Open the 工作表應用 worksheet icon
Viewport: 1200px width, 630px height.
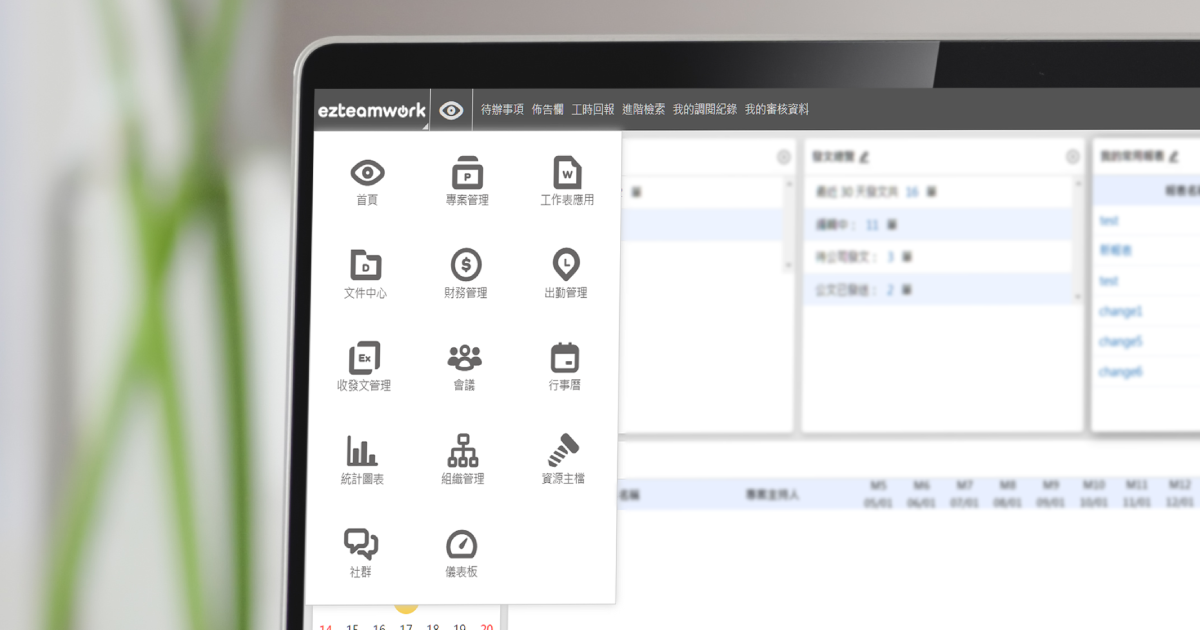[567, 173]
